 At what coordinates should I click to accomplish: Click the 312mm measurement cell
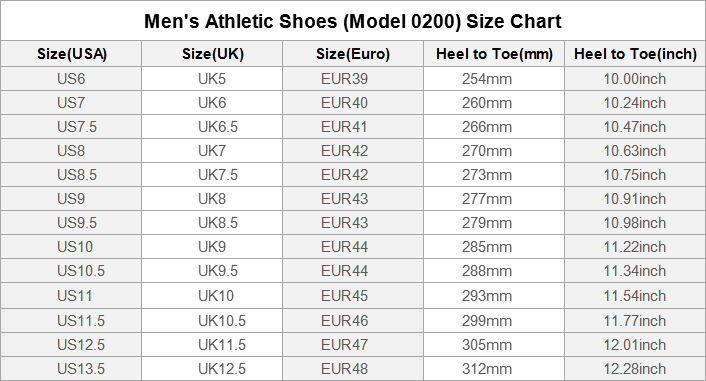pyautogui.click(x=494, y=369)
